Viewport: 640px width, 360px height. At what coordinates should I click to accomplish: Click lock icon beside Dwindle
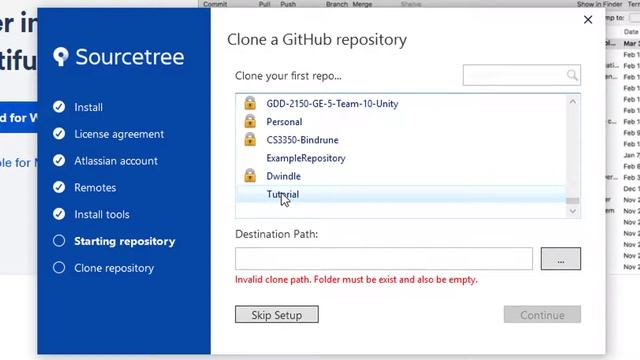[x=250, y=176]
